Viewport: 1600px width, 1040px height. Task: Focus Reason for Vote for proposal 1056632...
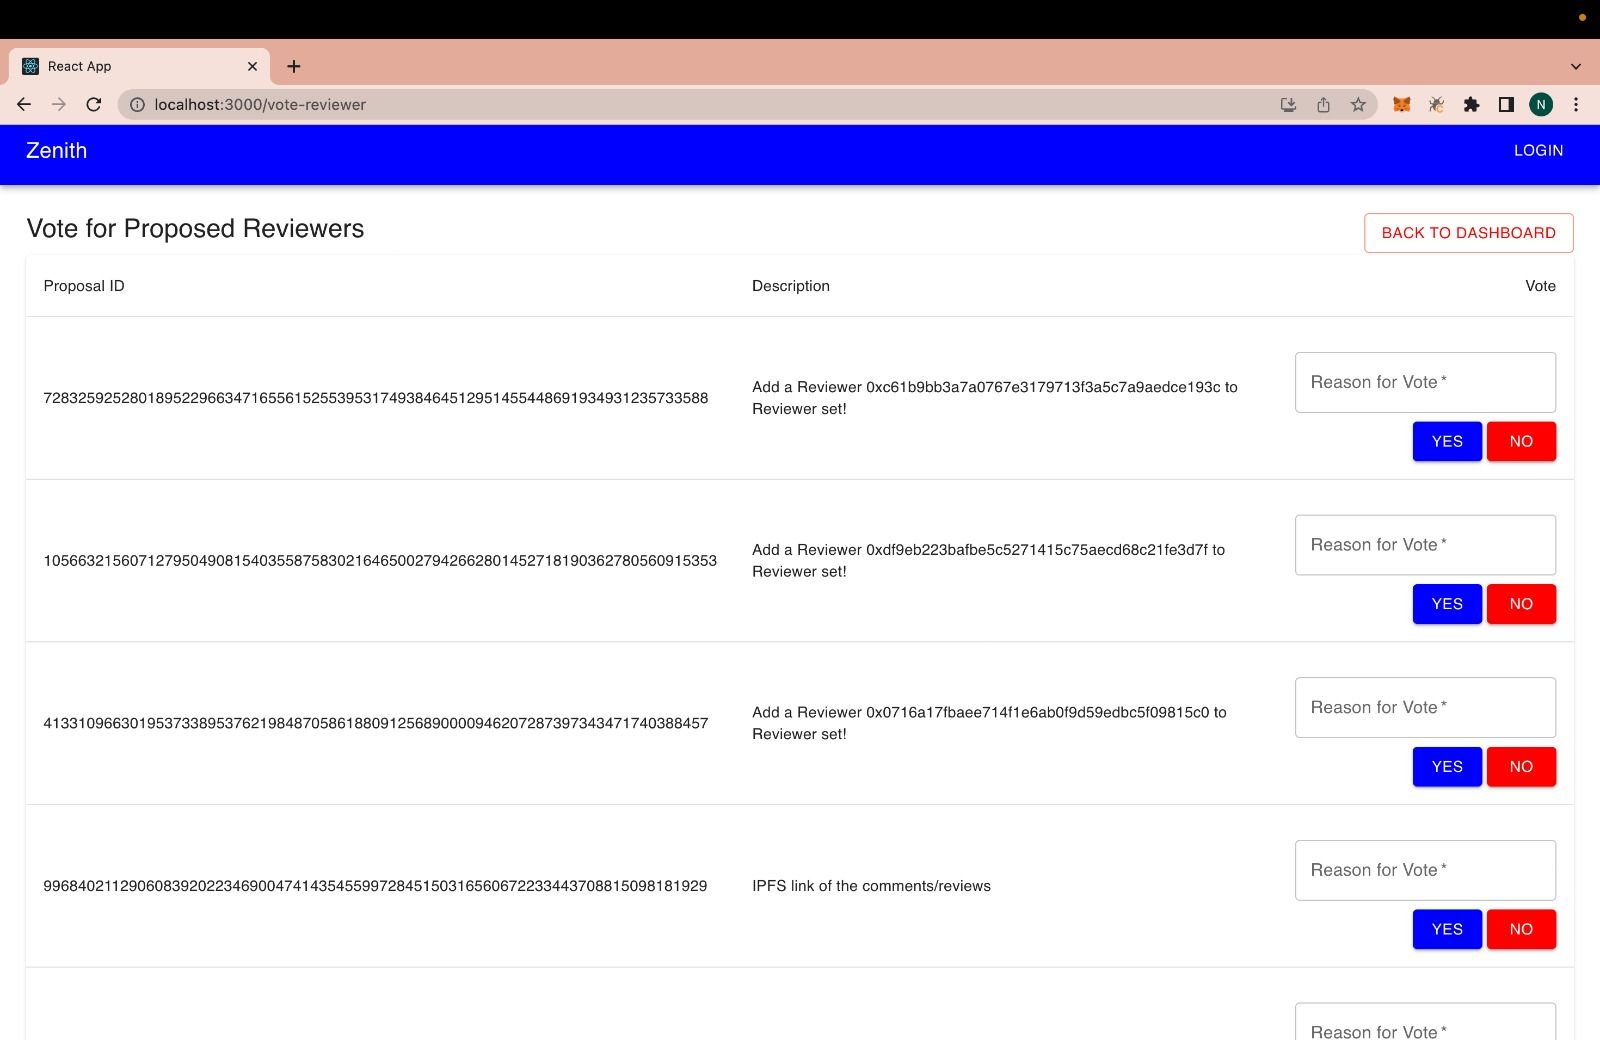(1425, 545)
